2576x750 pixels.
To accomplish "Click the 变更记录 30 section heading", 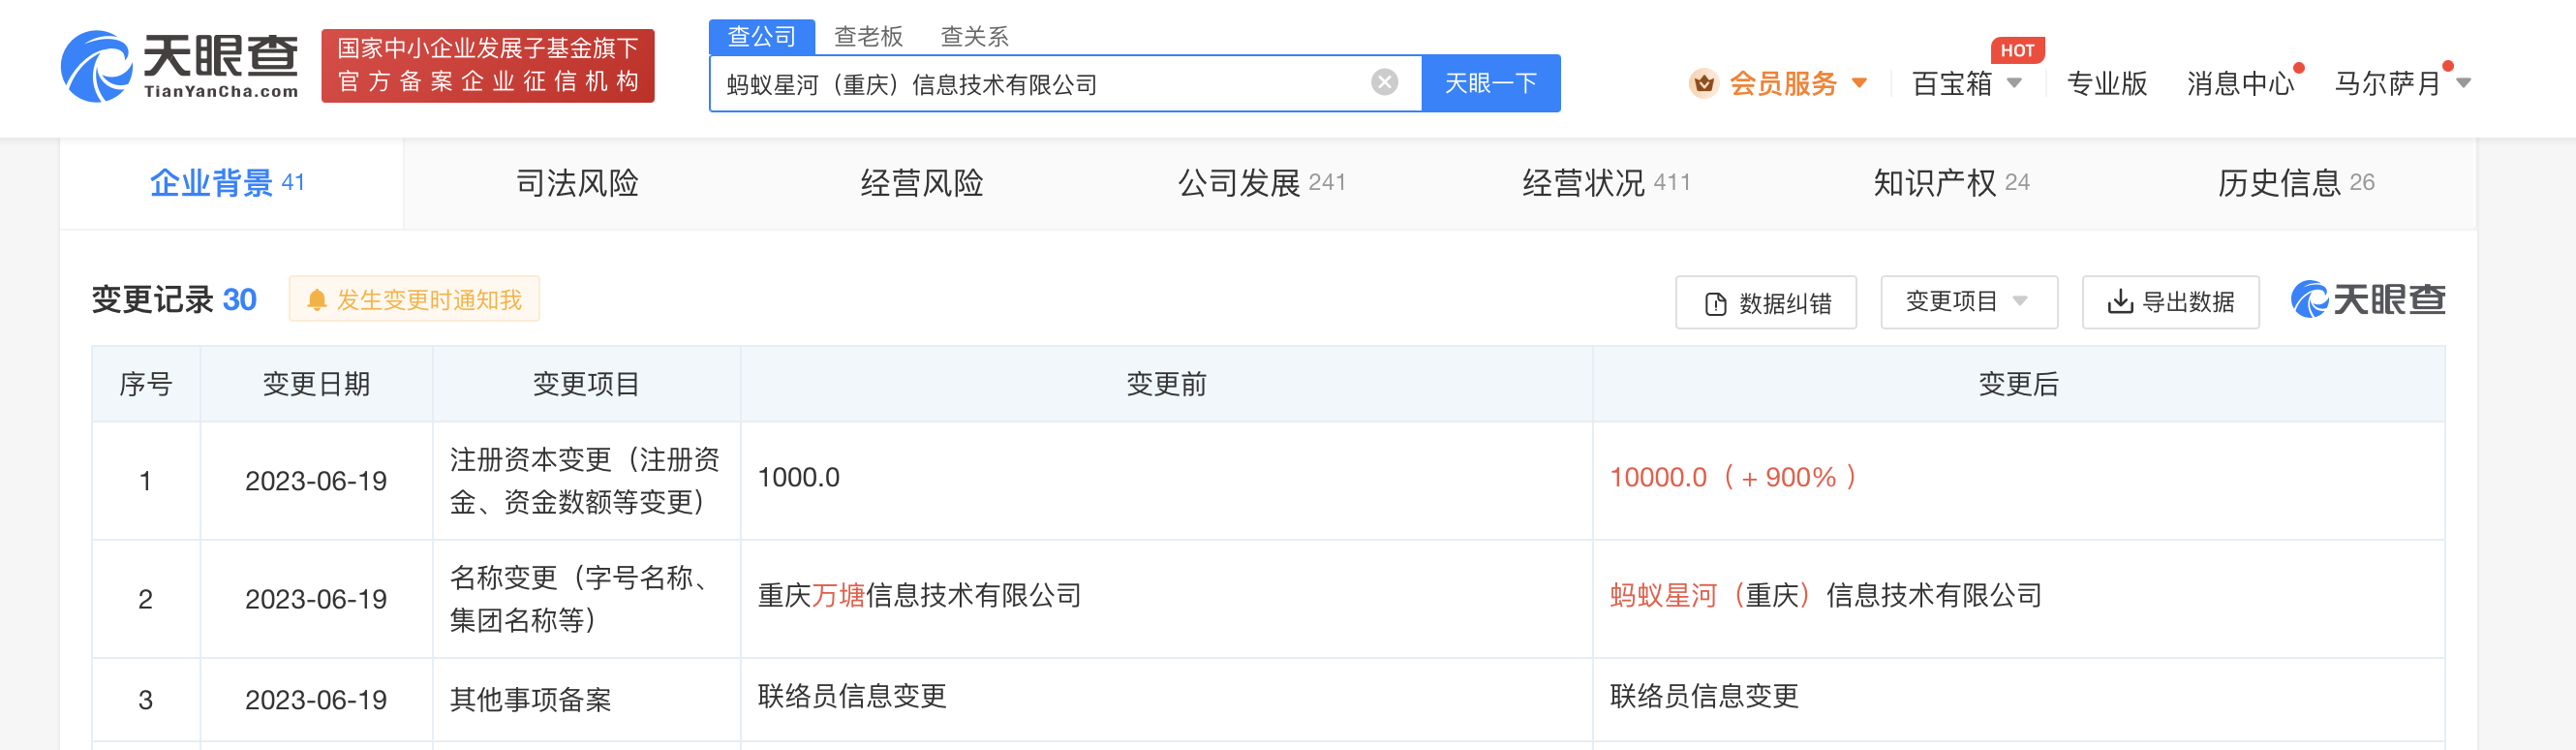I will coord(174,299).
